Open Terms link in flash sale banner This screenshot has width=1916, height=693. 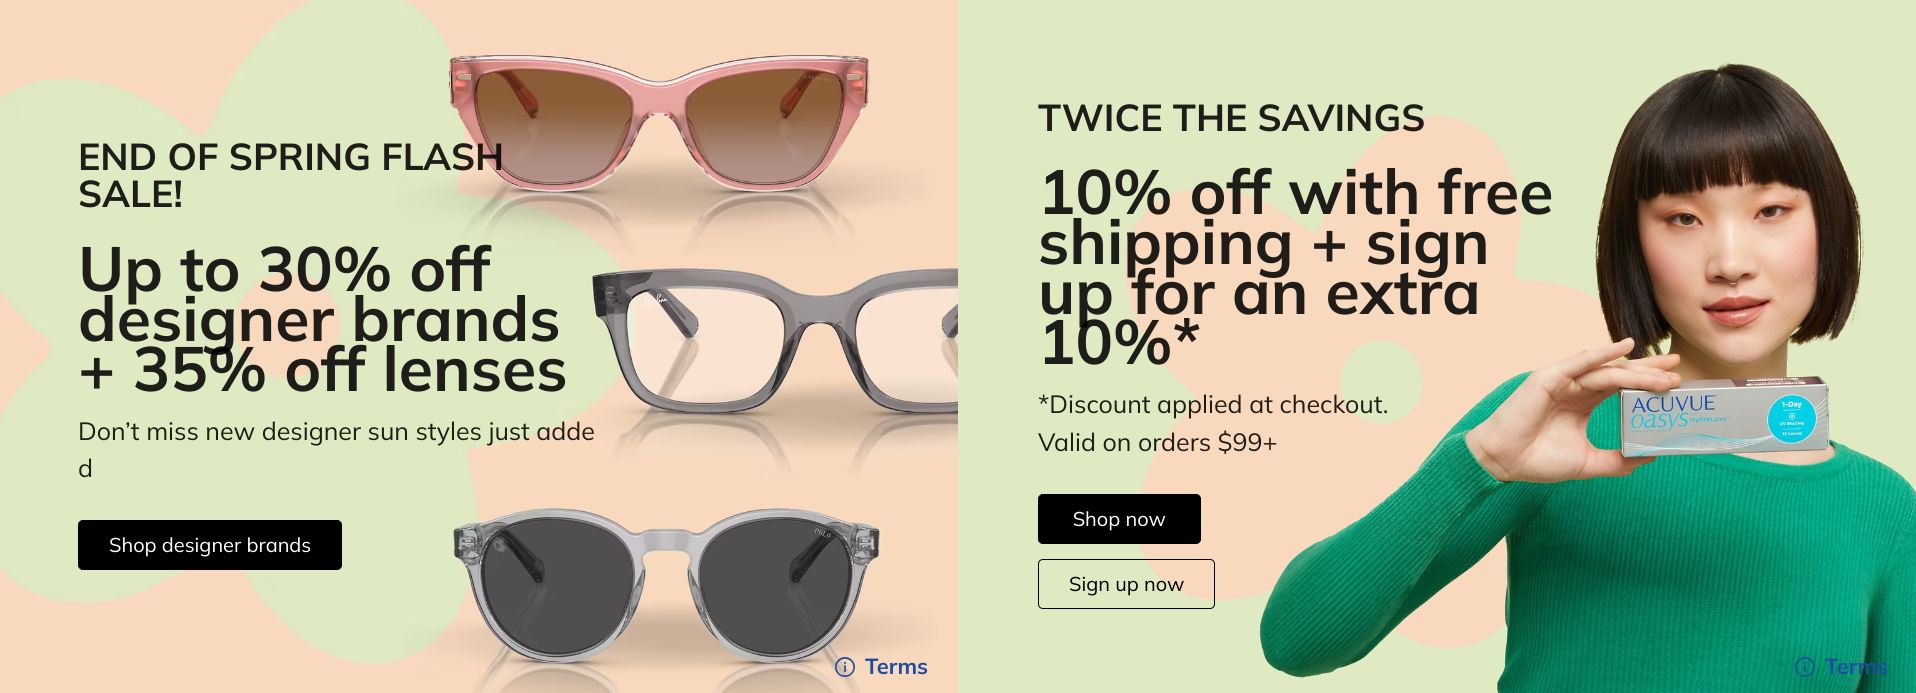coord(896,667)
